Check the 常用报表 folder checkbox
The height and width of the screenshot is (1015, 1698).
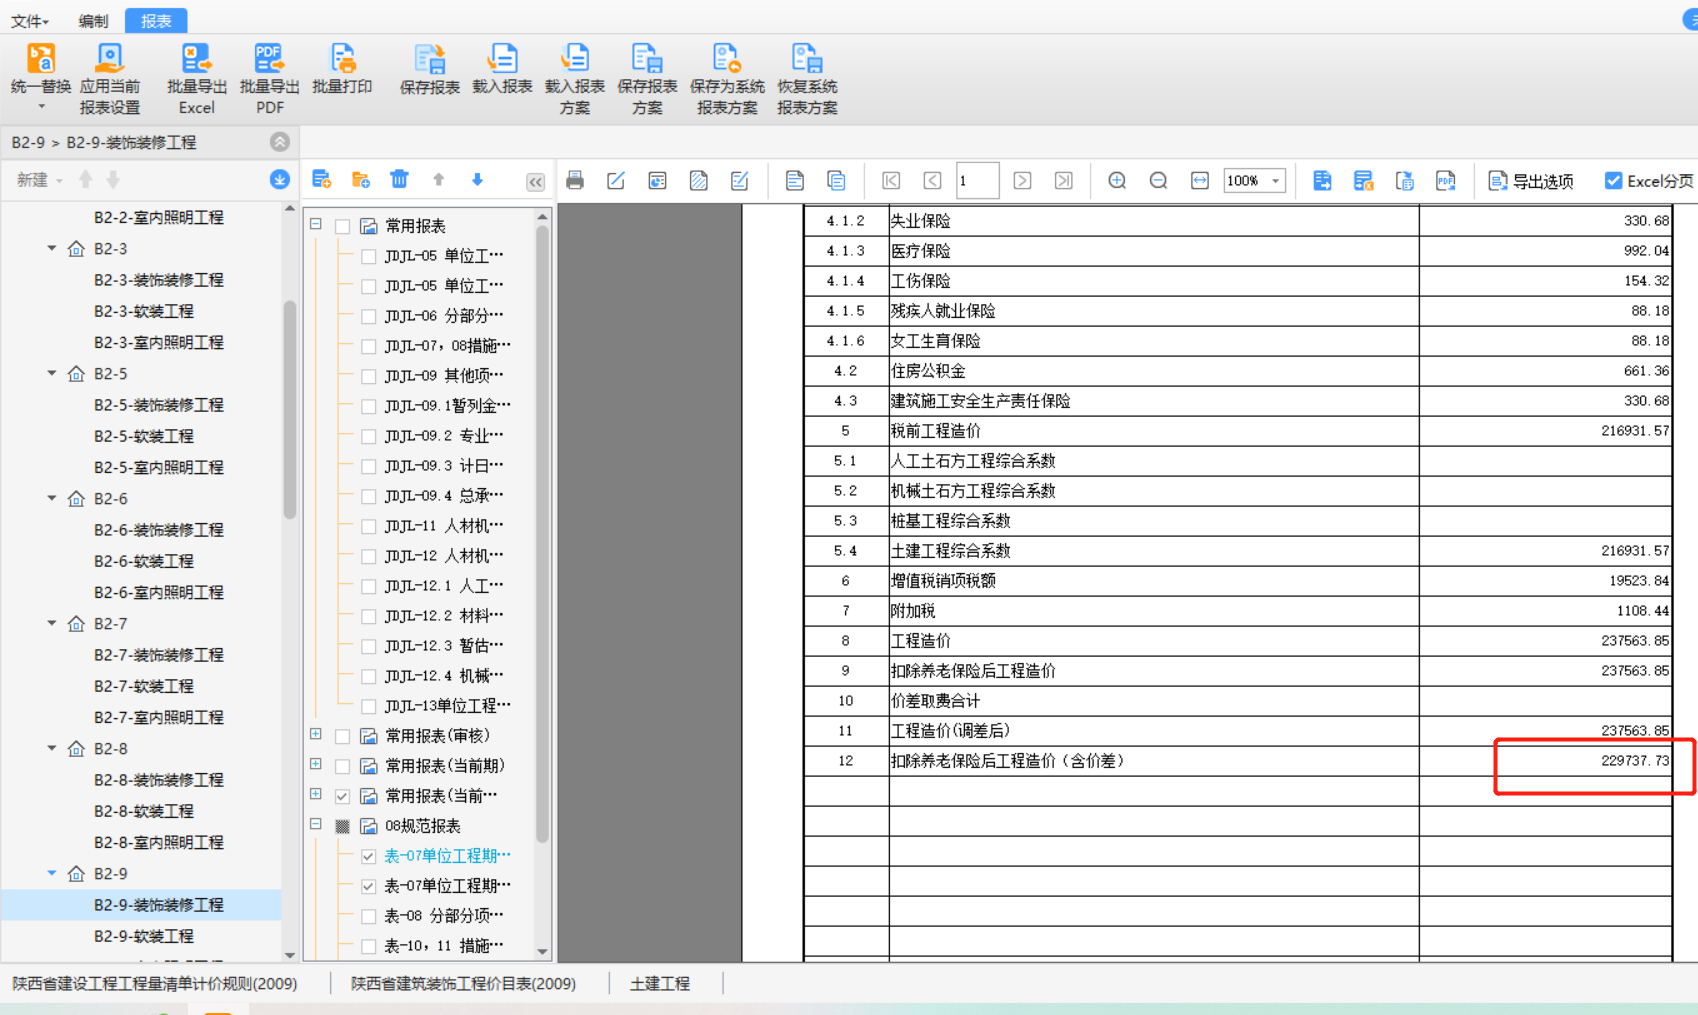(x=343, y=226)
